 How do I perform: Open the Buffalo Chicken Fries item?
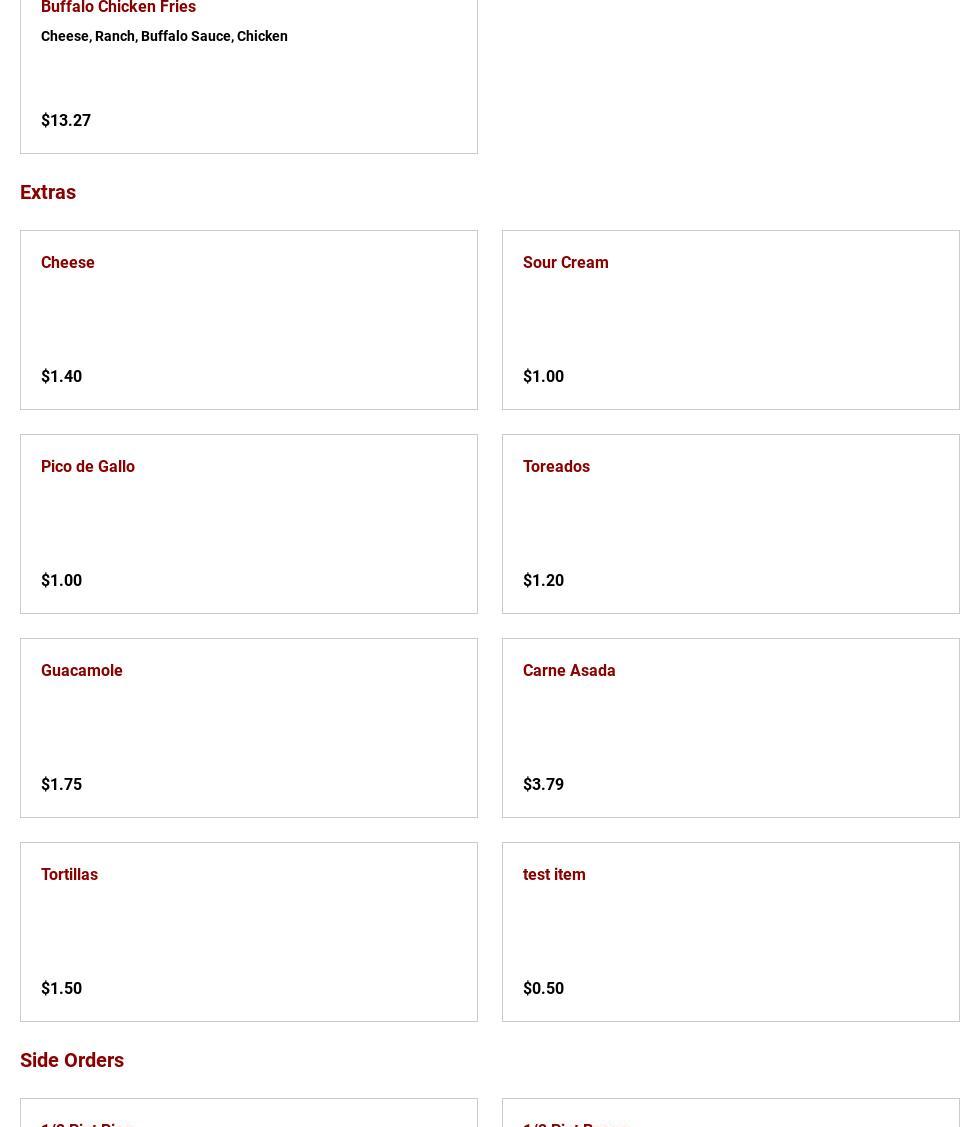[x=118, y=8]
